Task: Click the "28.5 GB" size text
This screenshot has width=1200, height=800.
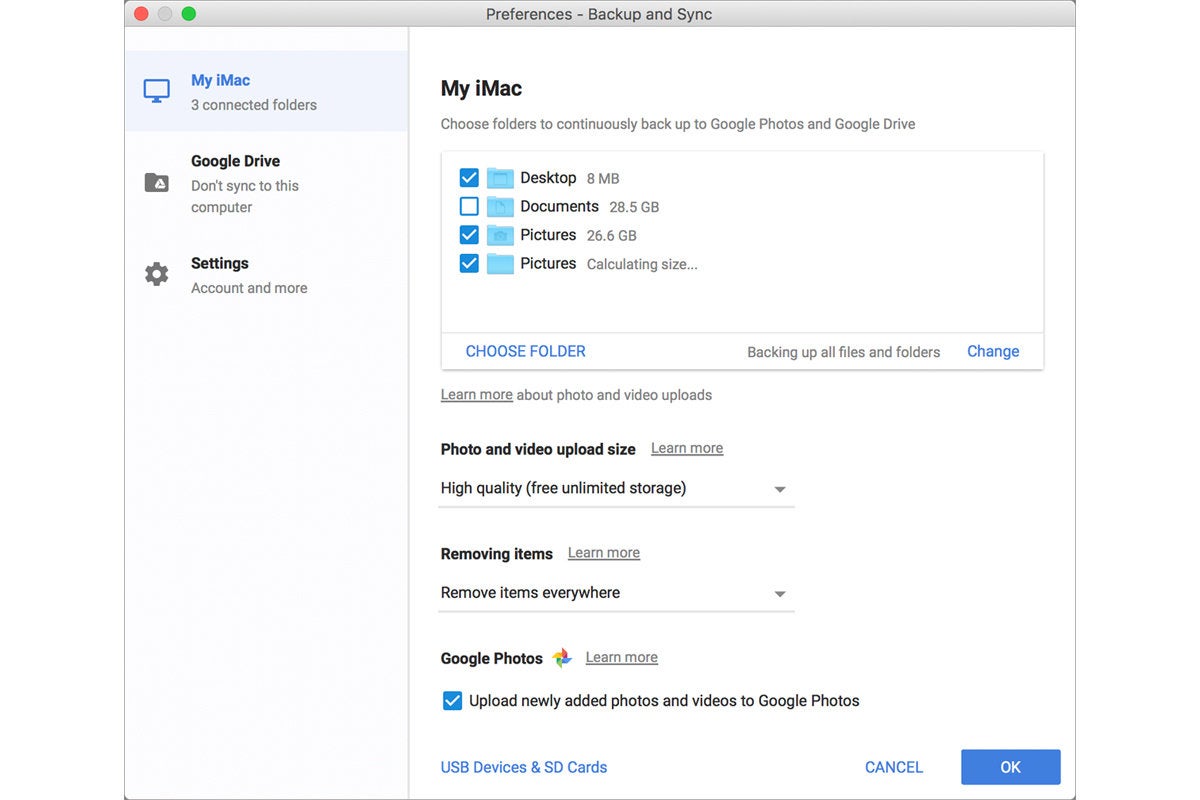Action: click(x=634, y=208)
